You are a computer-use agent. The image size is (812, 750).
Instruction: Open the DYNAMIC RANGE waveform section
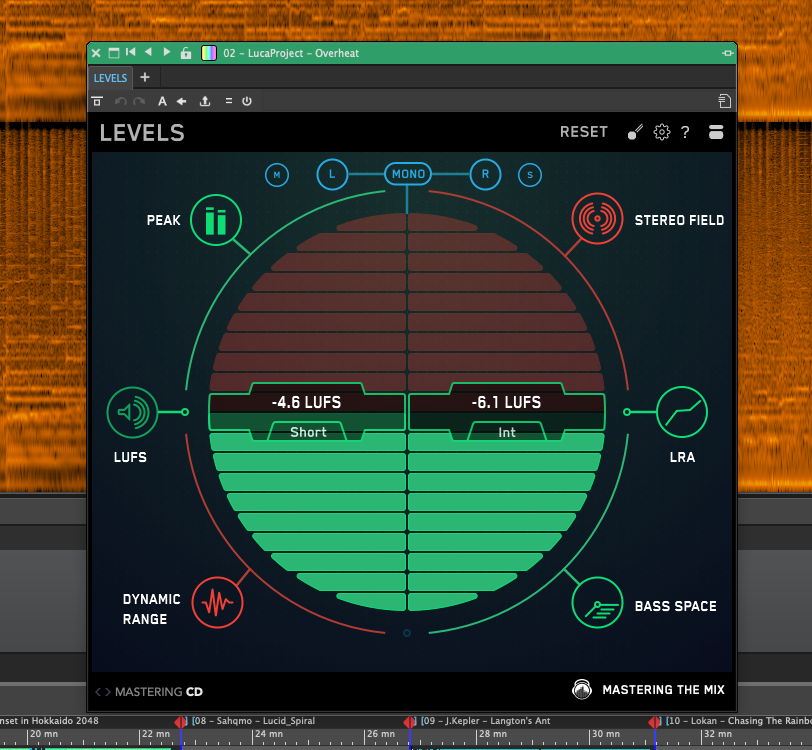[x=218, y=602]
